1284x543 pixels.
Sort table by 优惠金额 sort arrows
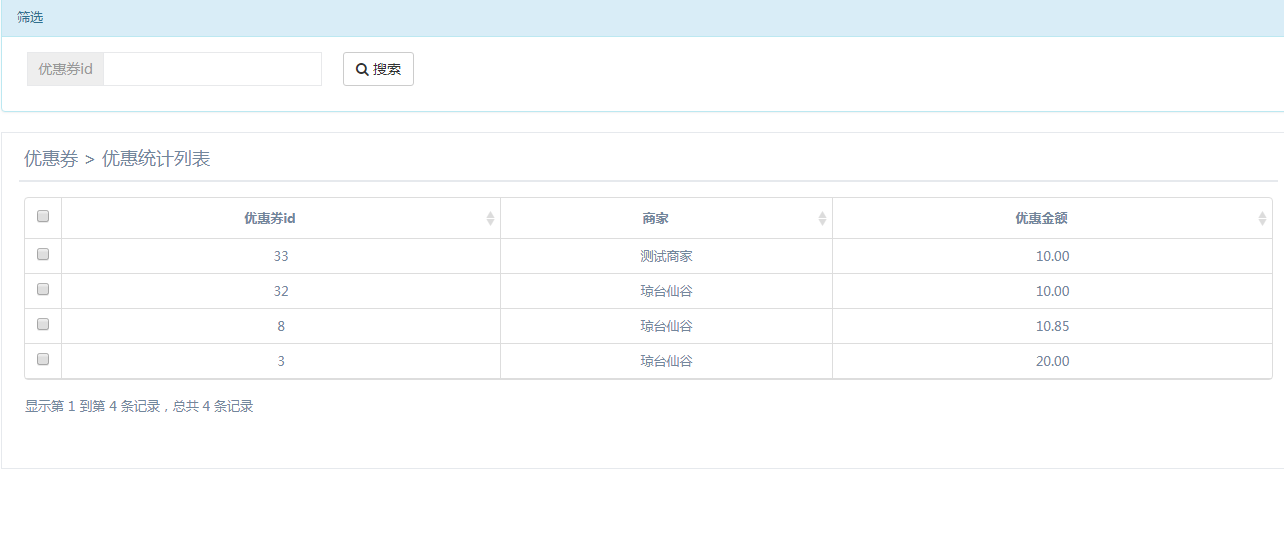pyautogui.click(x=1262, y=218)
